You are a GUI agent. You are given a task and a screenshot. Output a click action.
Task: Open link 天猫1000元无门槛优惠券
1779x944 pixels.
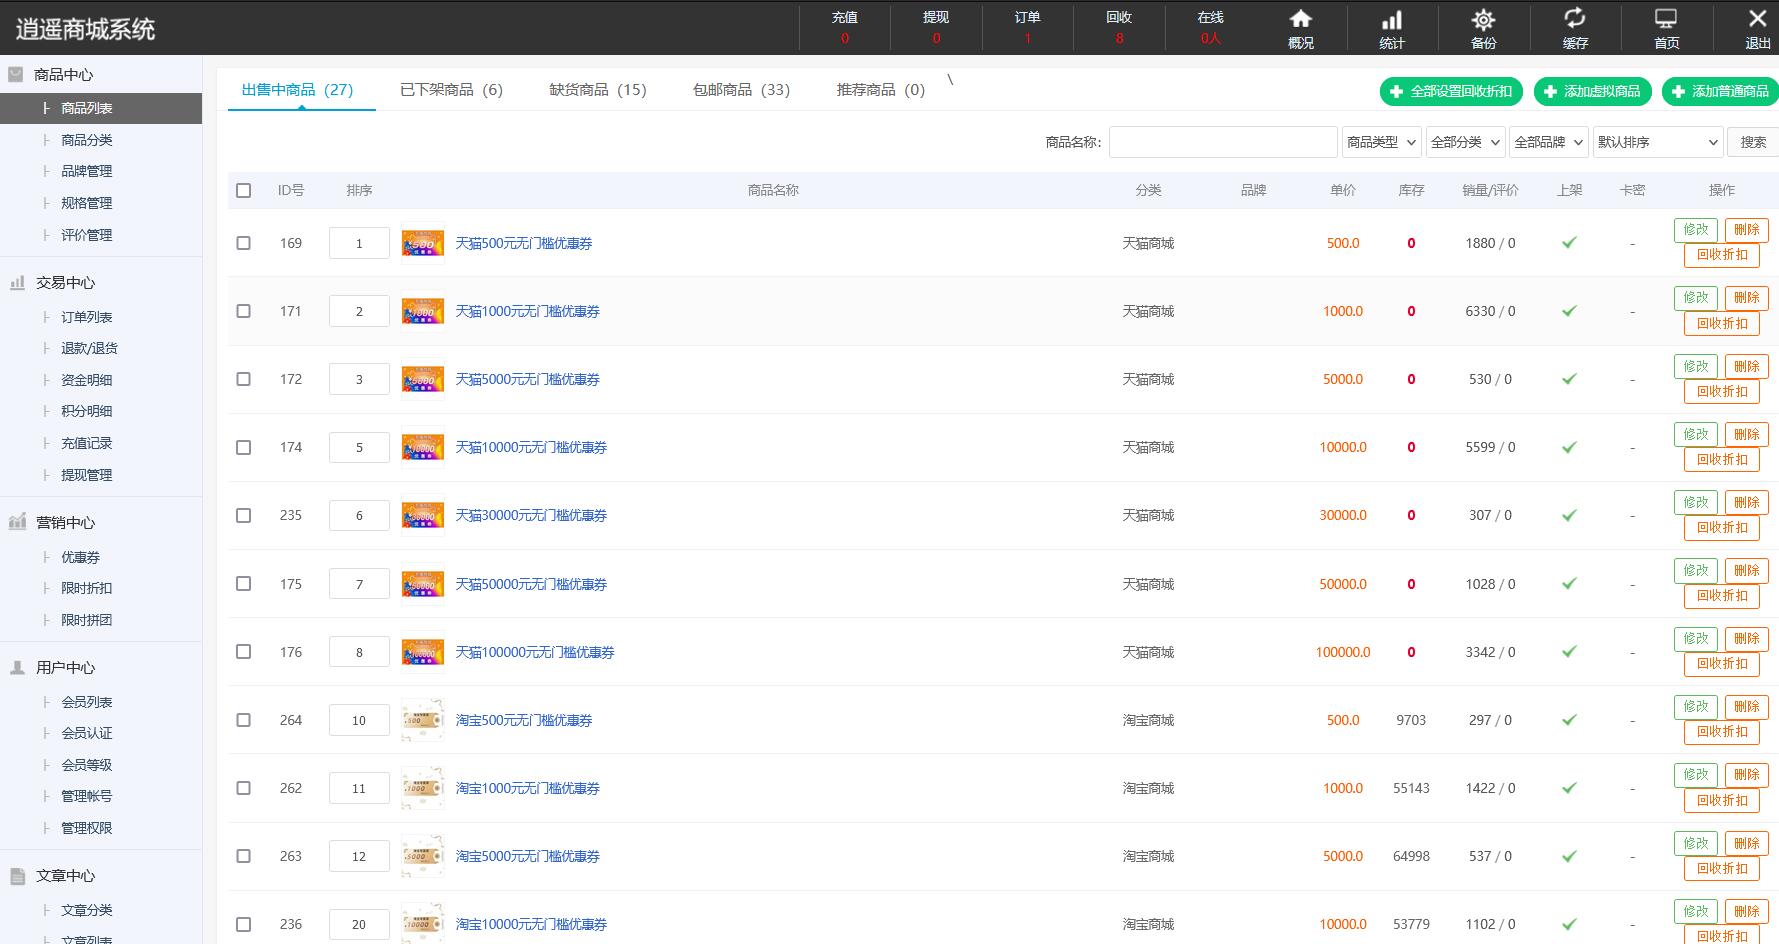coord(527,311)
